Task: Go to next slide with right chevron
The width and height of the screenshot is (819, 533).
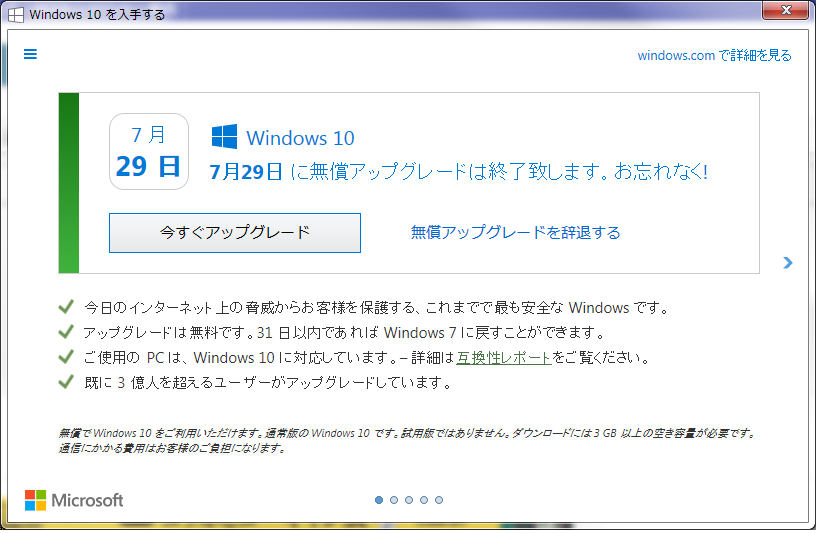Action: (788, 262)
